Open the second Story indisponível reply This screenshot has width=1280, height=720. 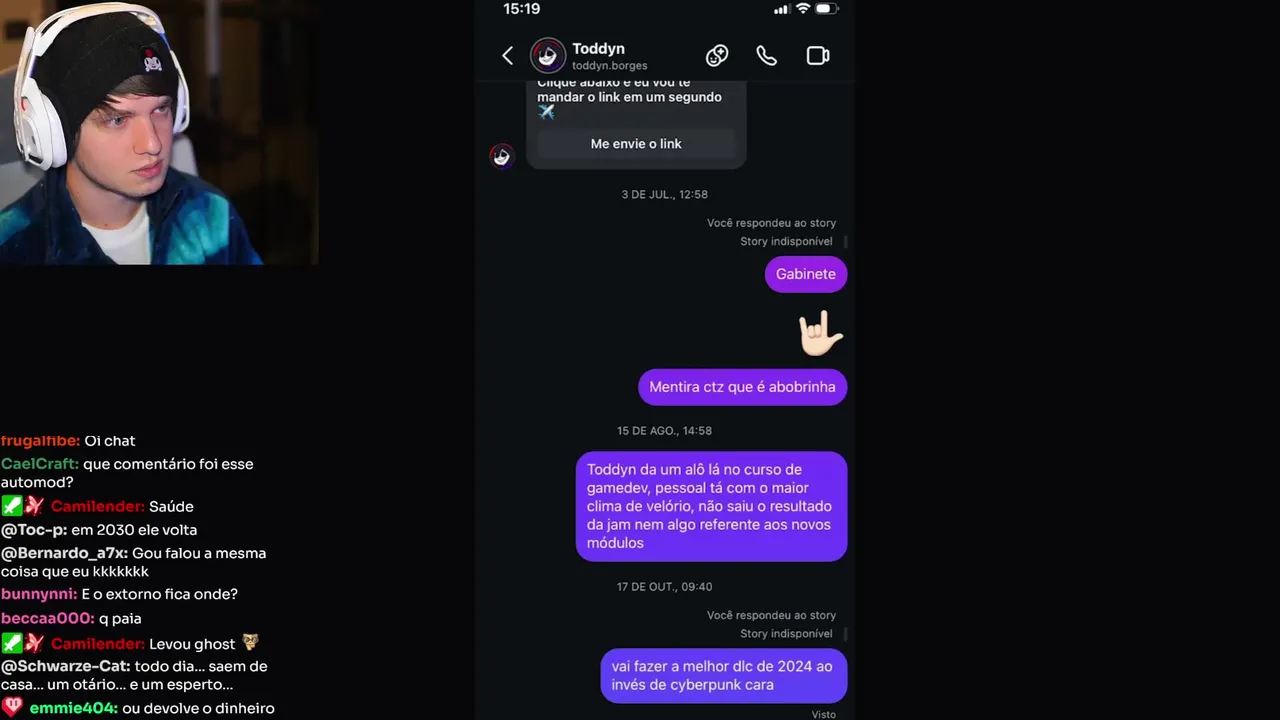(786, 633)
